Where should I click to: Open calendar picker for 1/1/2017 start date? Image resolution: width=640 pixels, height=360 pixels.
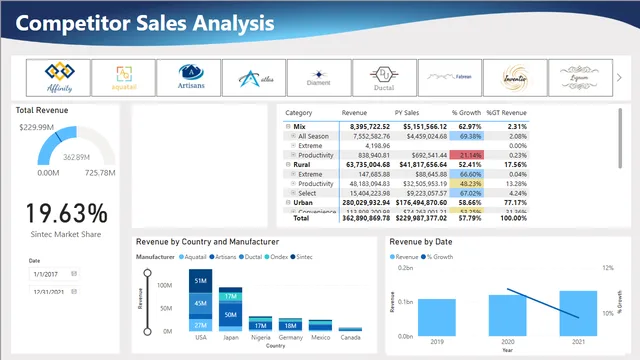click(x=74, y=273)
